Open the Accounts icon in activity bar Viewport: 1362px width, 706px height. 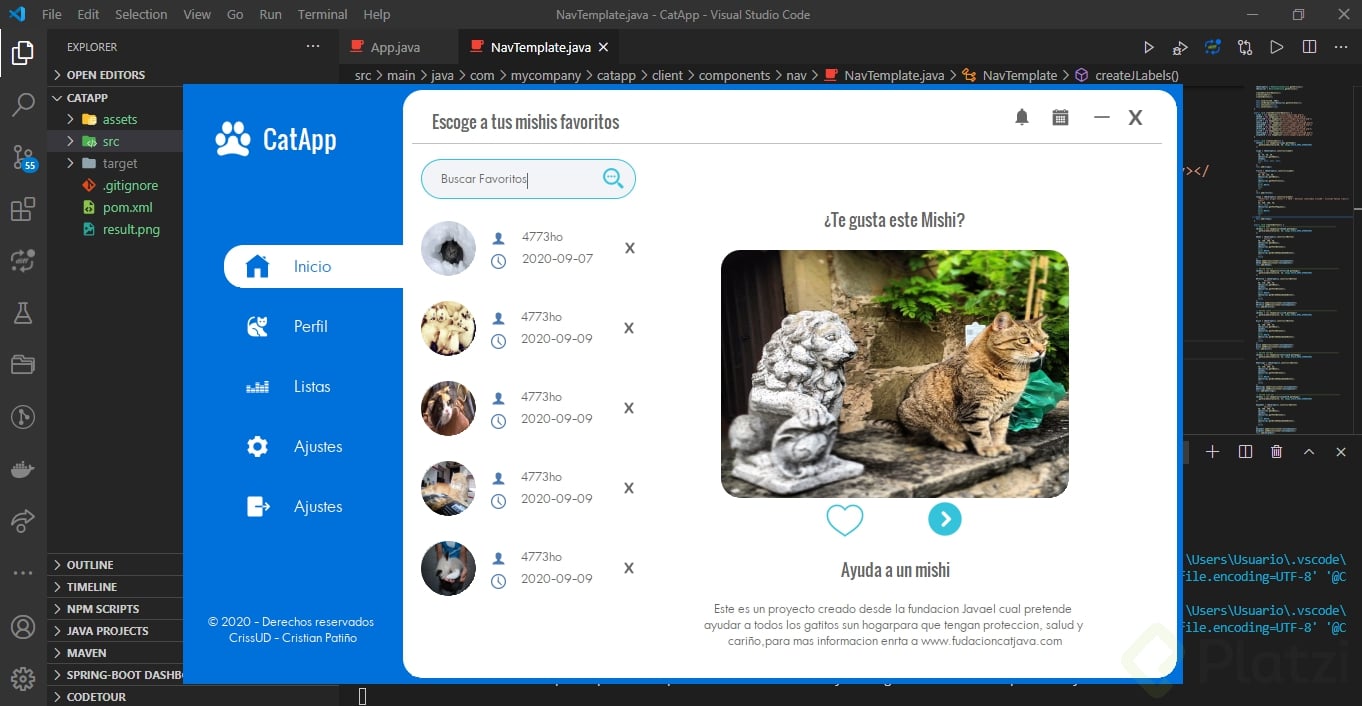[23, 628]
